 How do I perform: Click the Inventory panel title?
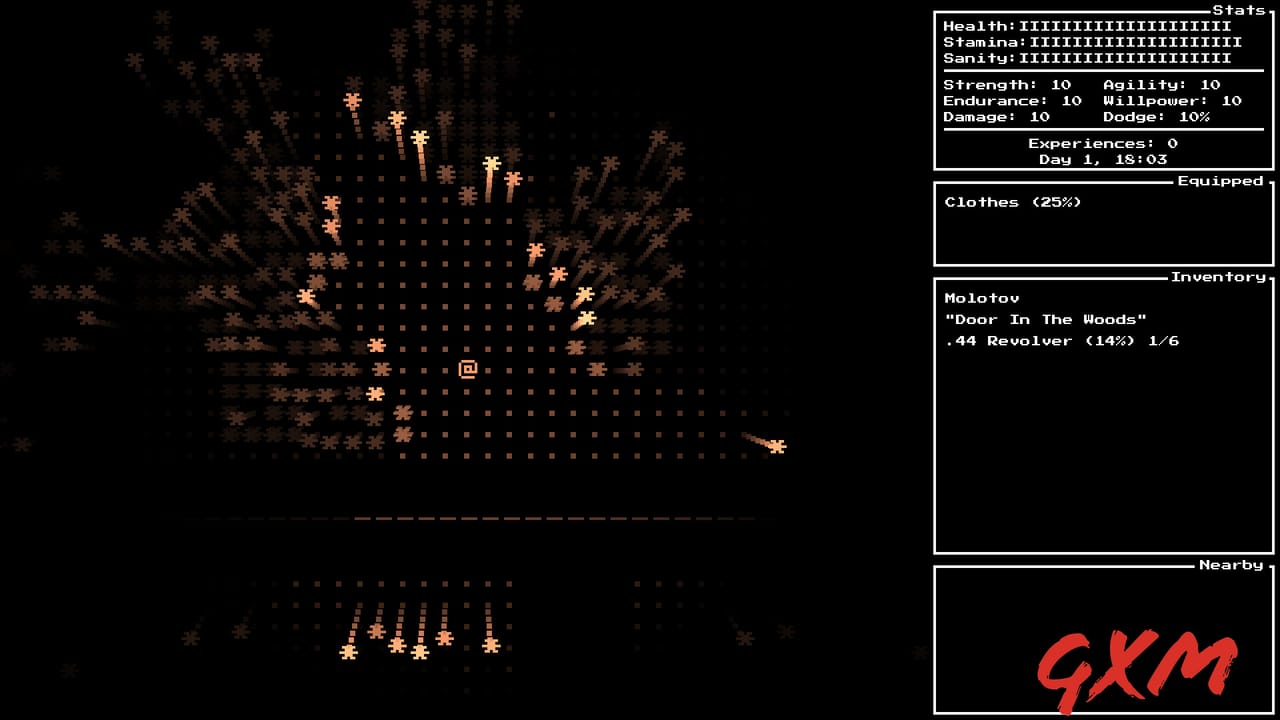tap(1217, 277)
